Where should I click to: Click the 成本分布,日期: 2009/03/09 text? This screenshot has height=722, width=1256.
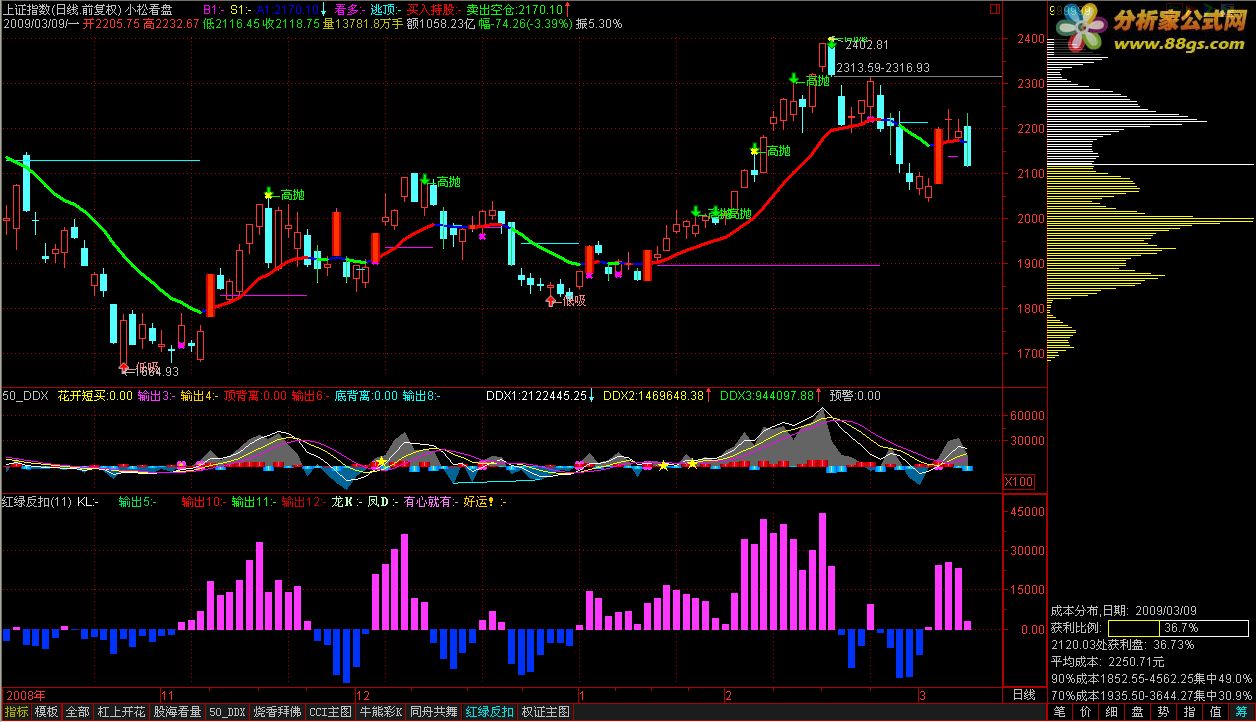pos(1124,611)
